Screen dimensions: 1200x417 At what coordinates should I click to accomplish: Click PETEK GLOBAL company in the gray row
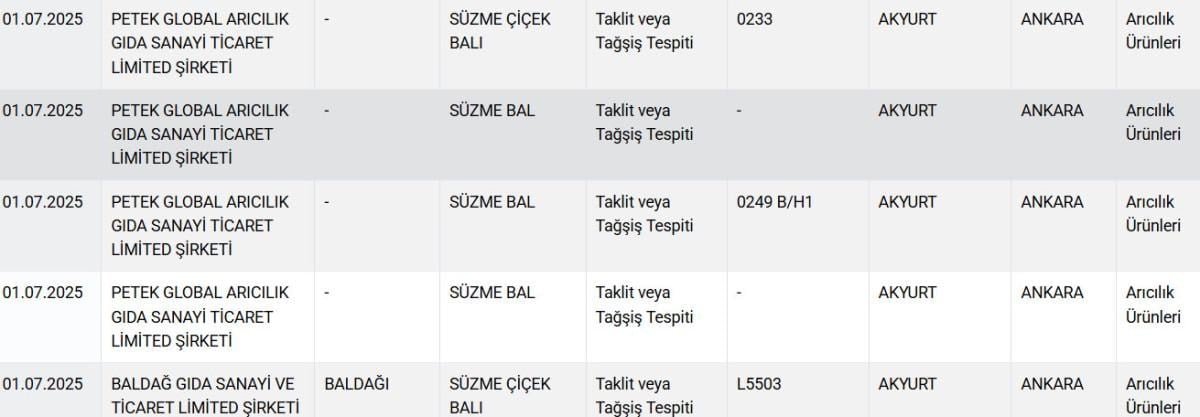(200, 134)
